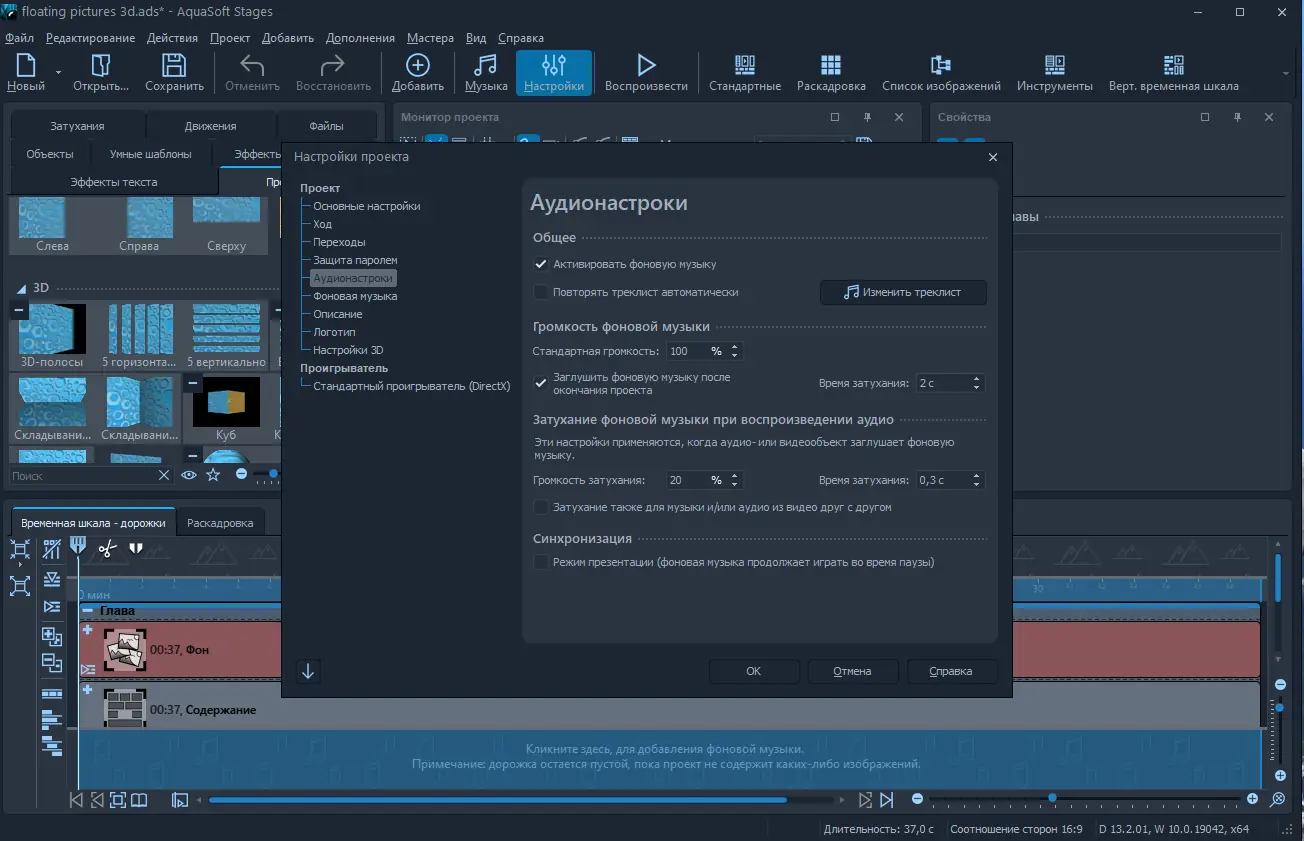
Task: Enable Режим презентации checkbox
Action: [x=541, y=562]
